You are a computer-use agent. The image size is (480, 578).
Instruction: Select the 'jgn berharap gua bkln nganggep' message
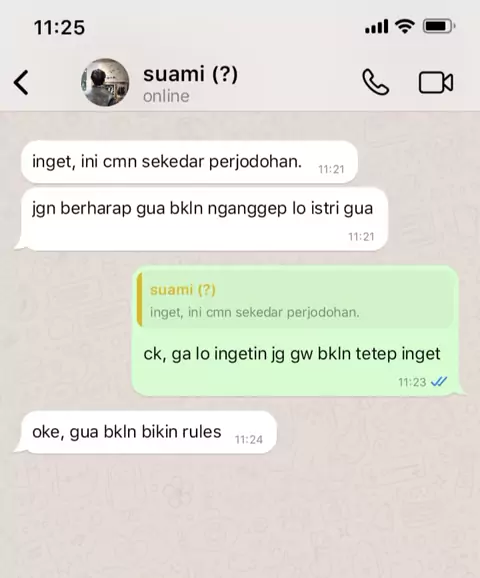point(201,219)
